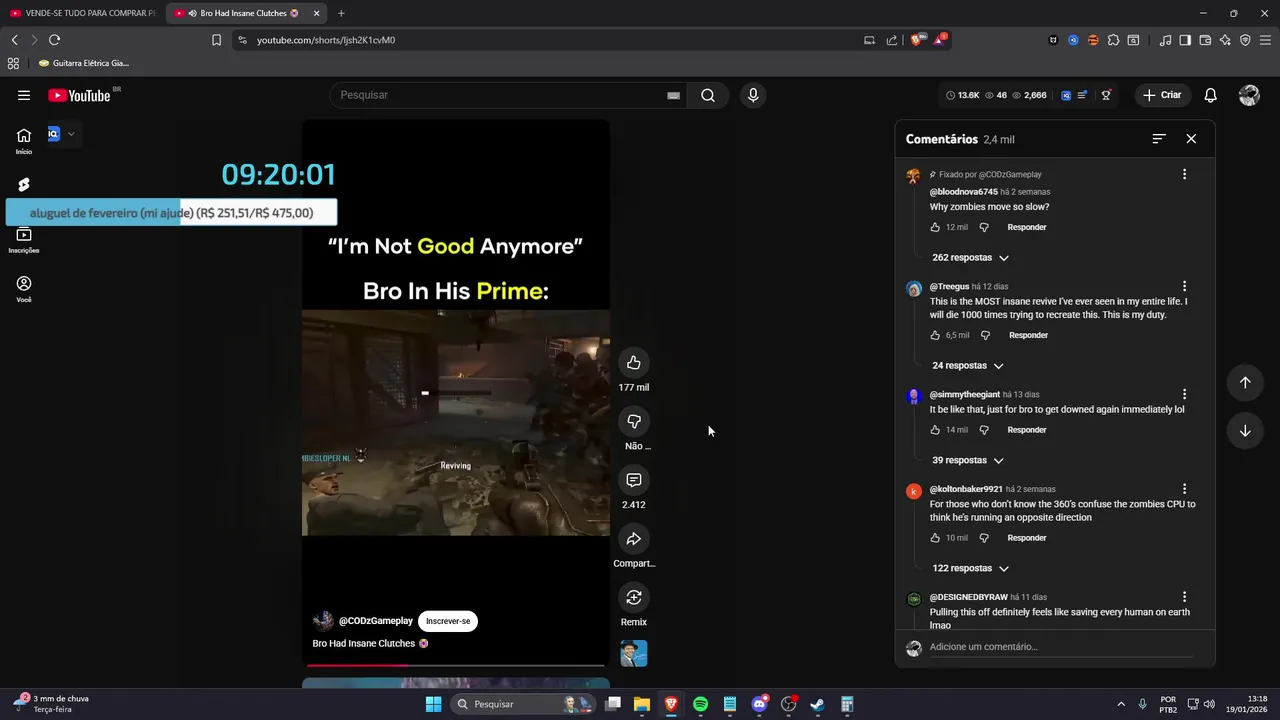Expand 122 respostas replies

970,568
